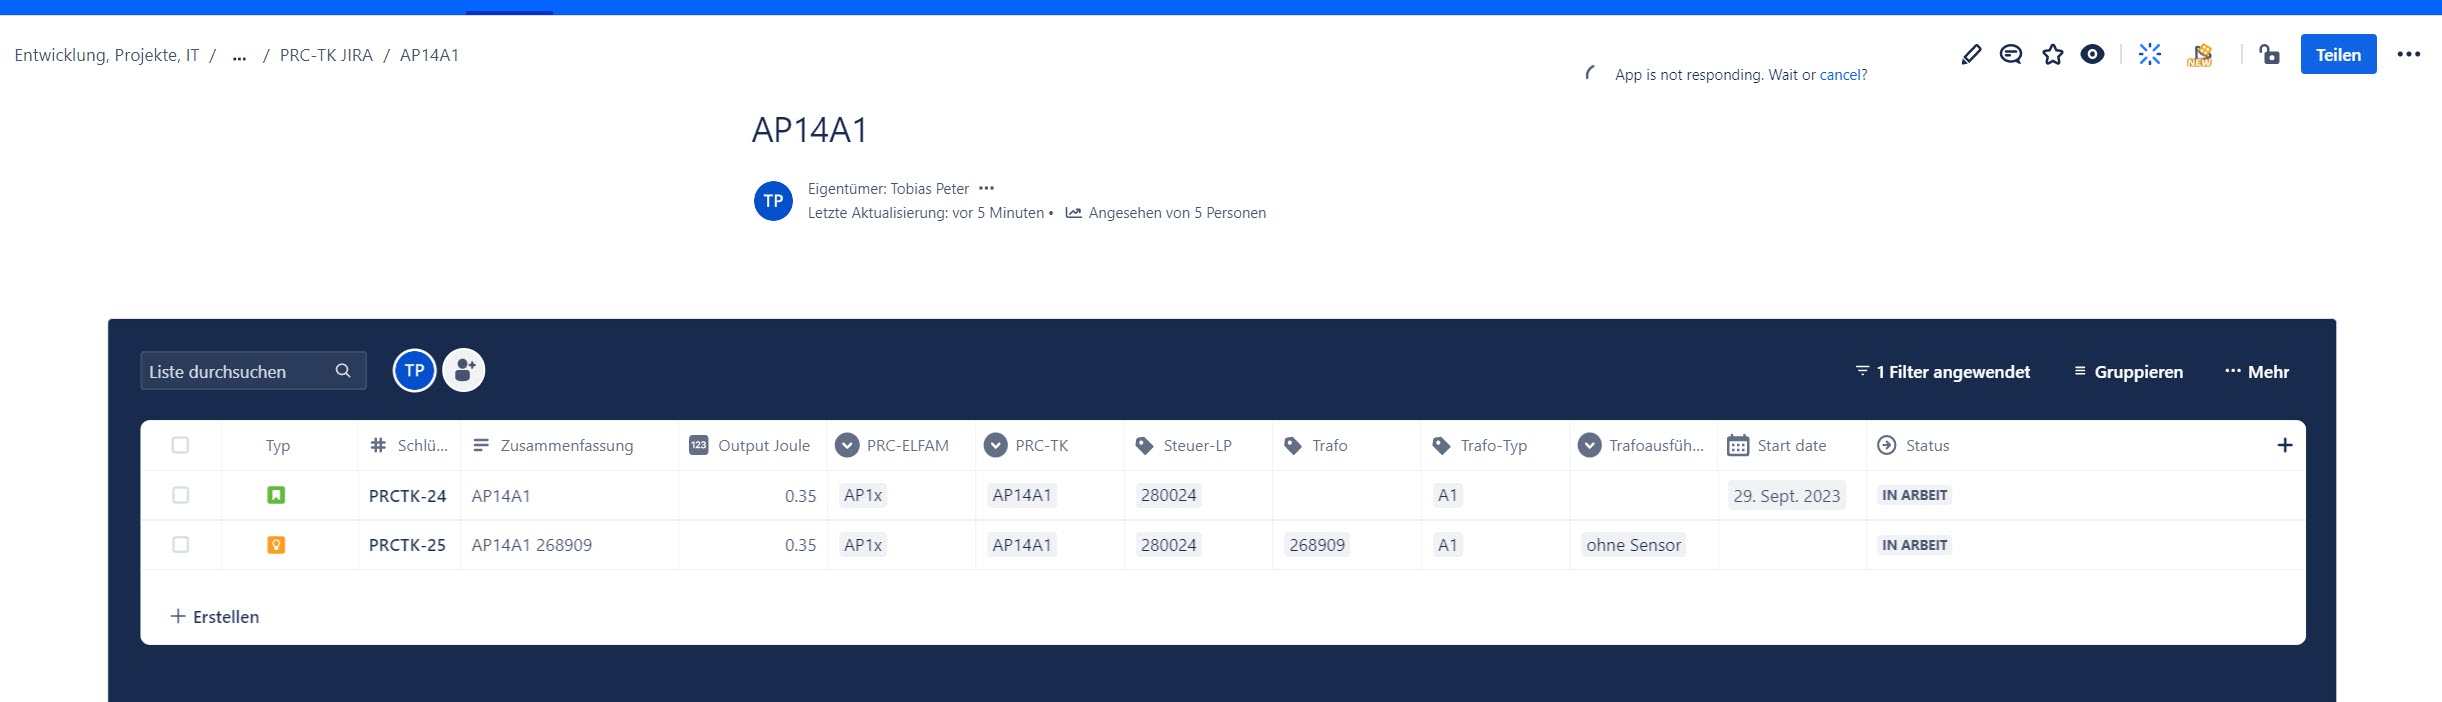
Task: Click the add people avatar icon
Action: [464, 371]
